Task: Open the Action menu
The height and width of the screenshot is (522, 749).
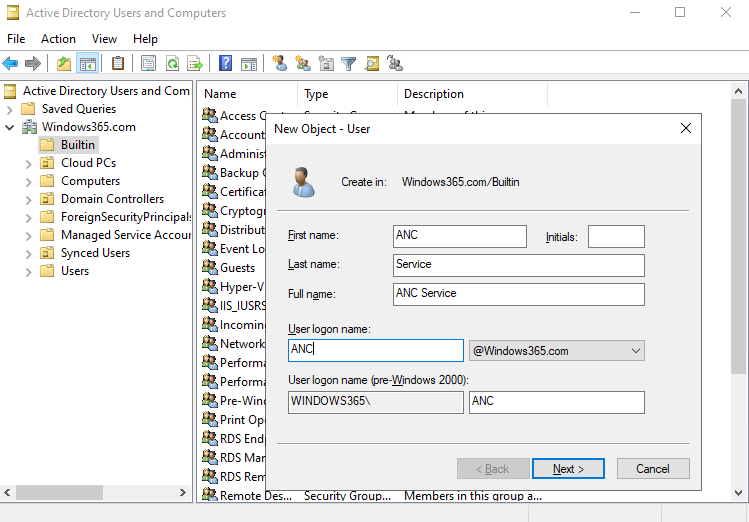Action: point(58,39)
